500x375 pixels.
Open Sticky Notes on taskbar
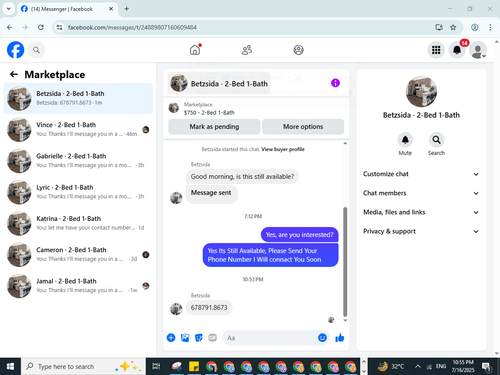(x=194, y=366)
